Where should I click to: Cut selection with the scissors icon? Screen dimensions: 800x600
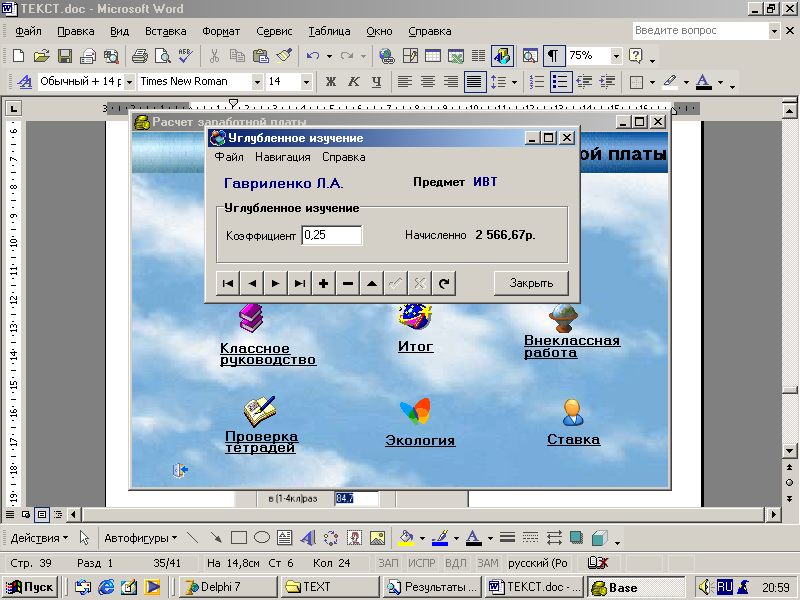point(214,56)
